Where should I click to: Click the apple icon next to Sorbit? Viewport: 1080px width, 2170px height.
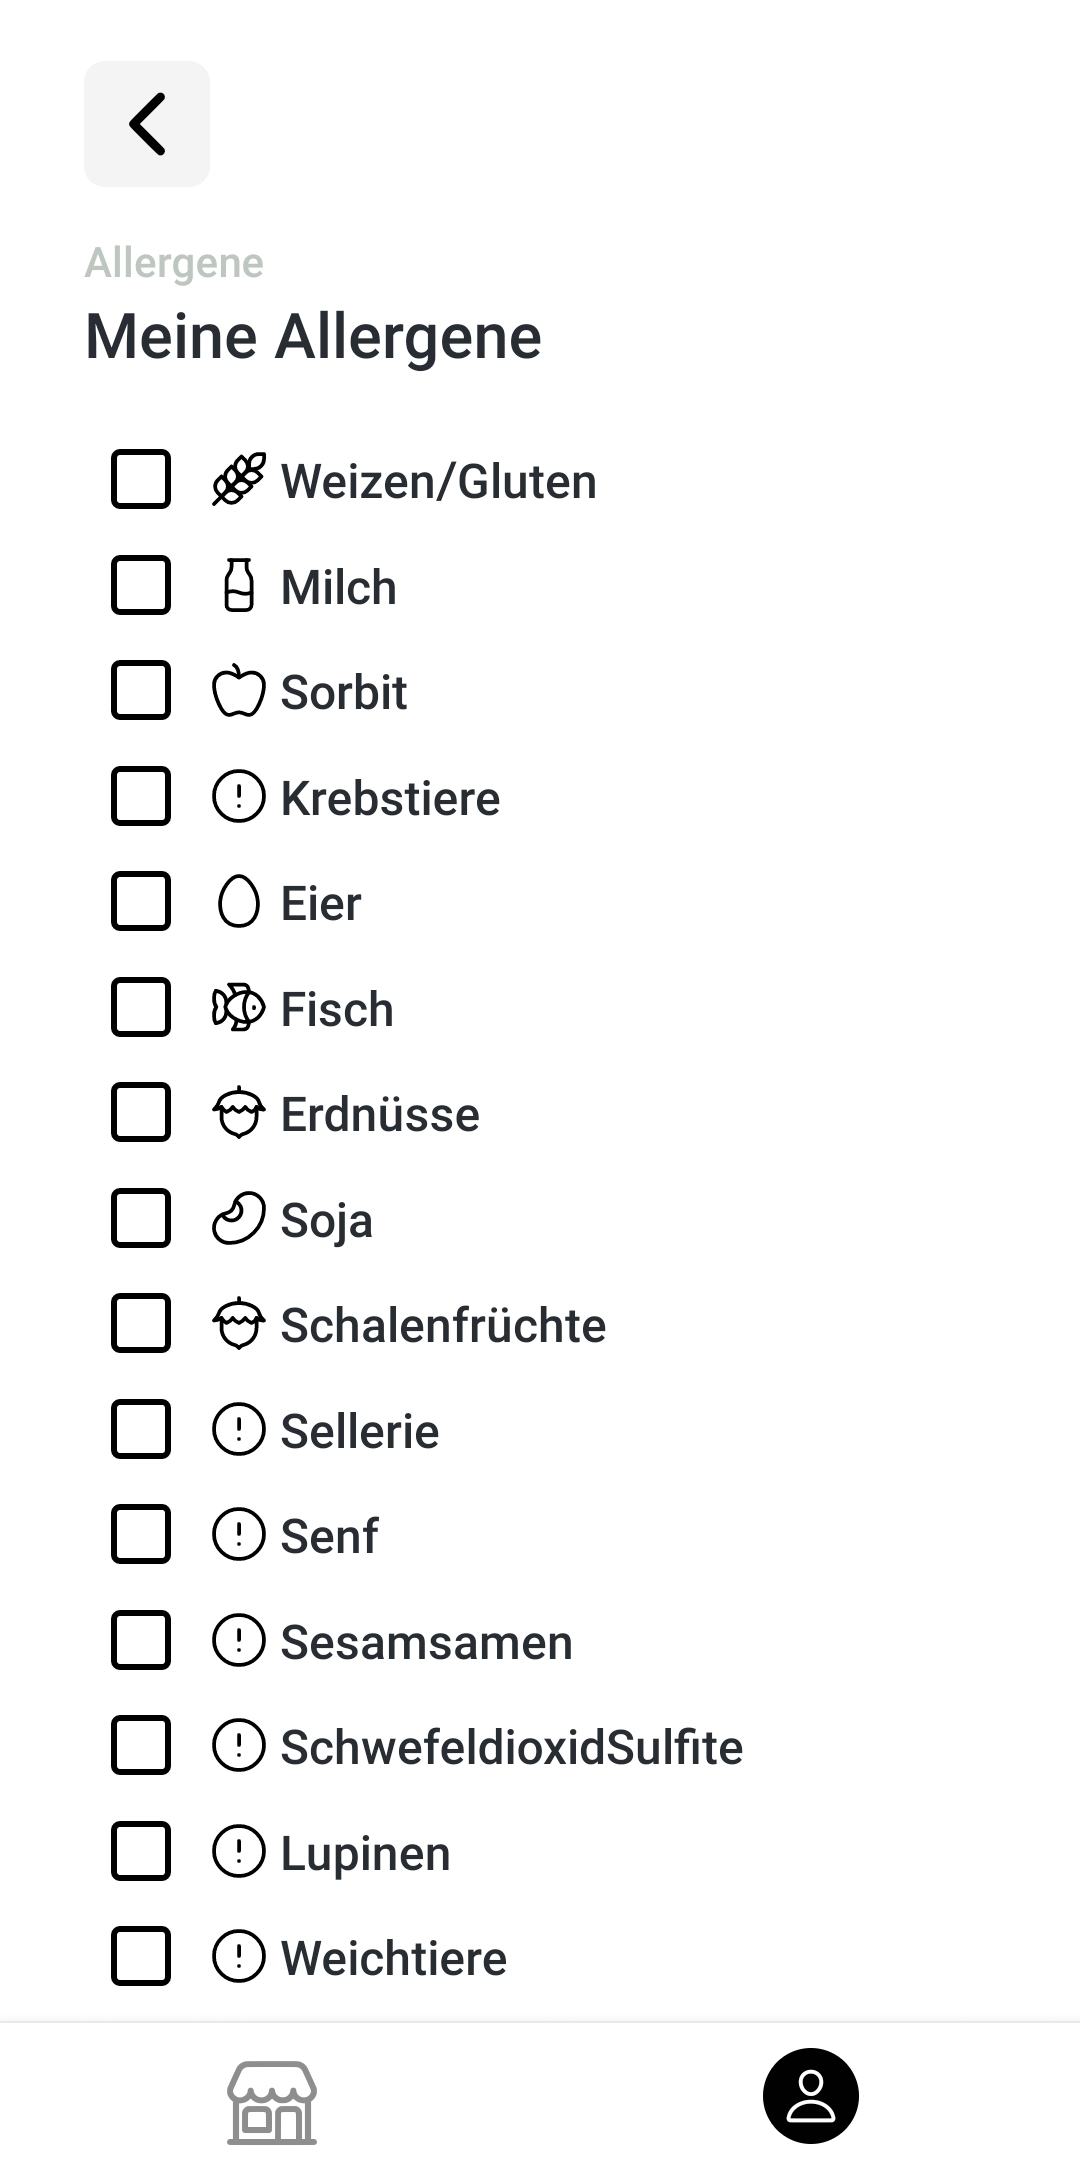(239, 691)
